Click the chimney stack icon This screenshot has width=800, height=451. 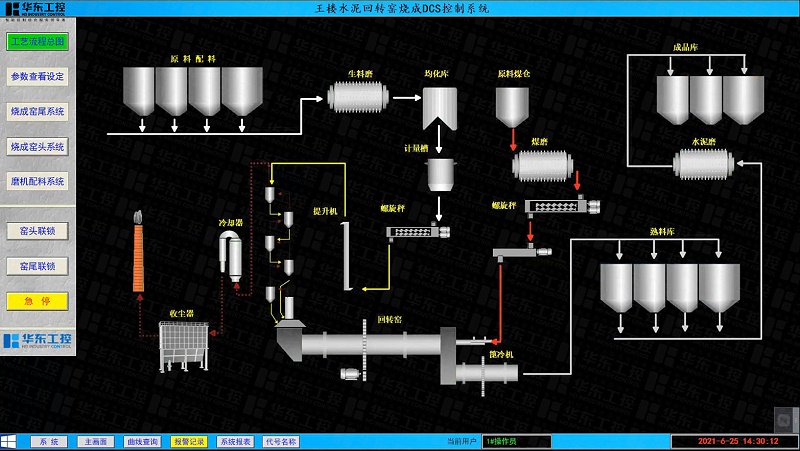pos(139,257)
